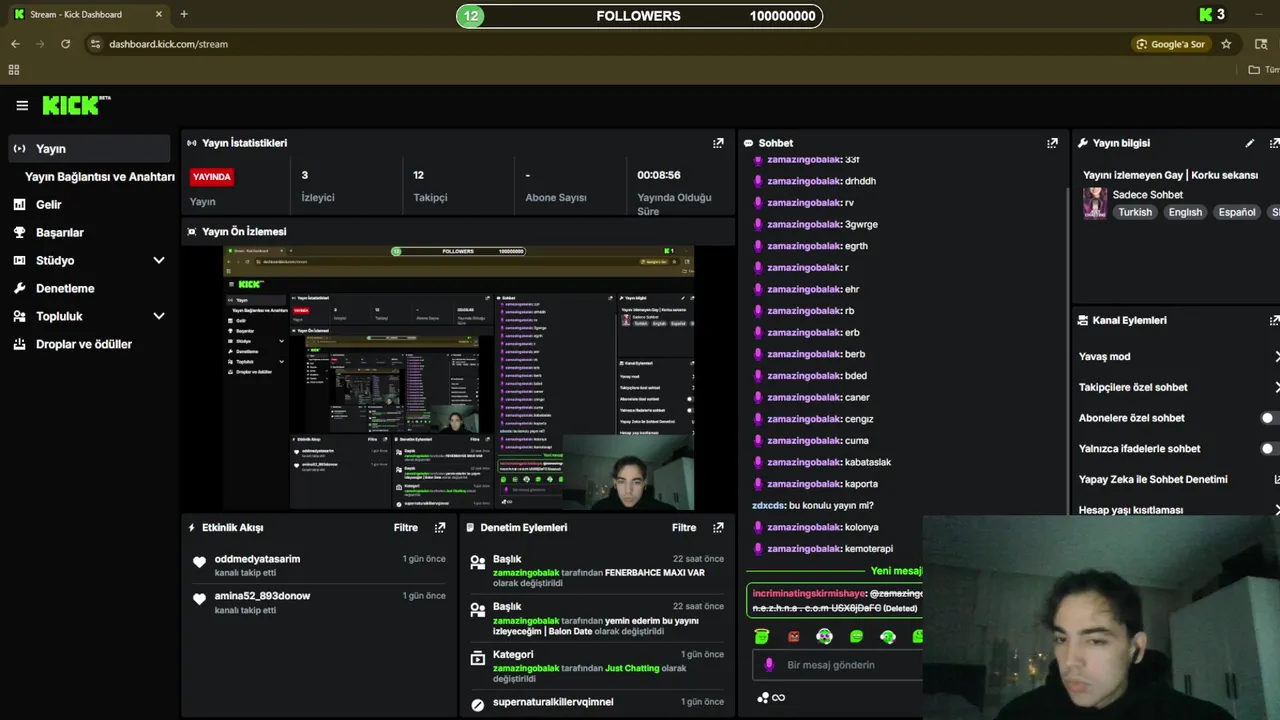Jump to Yeni mesaj indicator in chat

pos(896,571)
